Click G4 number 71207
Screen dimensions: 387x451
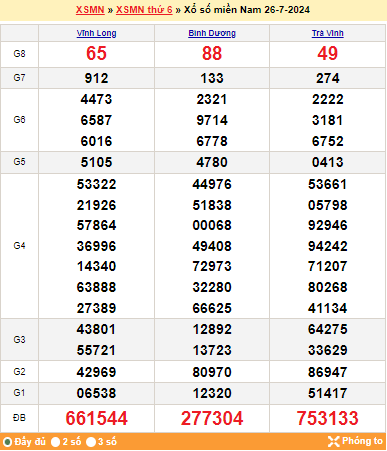pyautogui.click(x=328, y=266)
